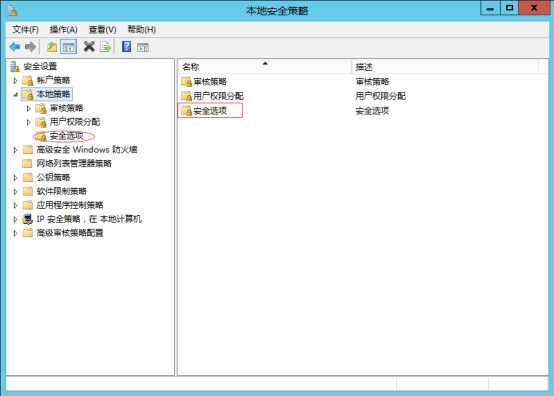Click the Forward arrow toolbar icon
This screenshot has width=554, height=396.
point(31,47)
